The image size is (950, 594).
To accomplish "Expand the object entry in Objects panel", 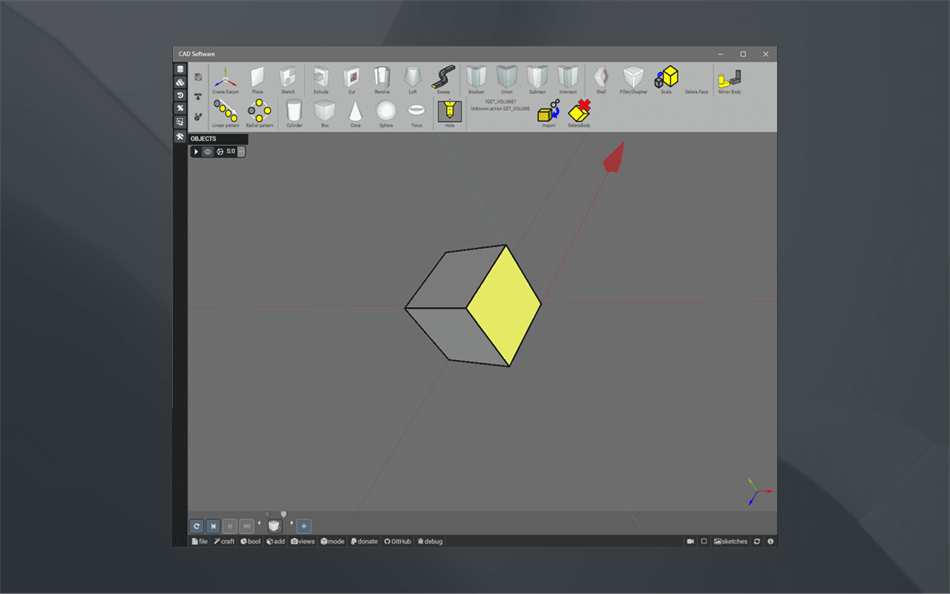I will tap(197, 151).
